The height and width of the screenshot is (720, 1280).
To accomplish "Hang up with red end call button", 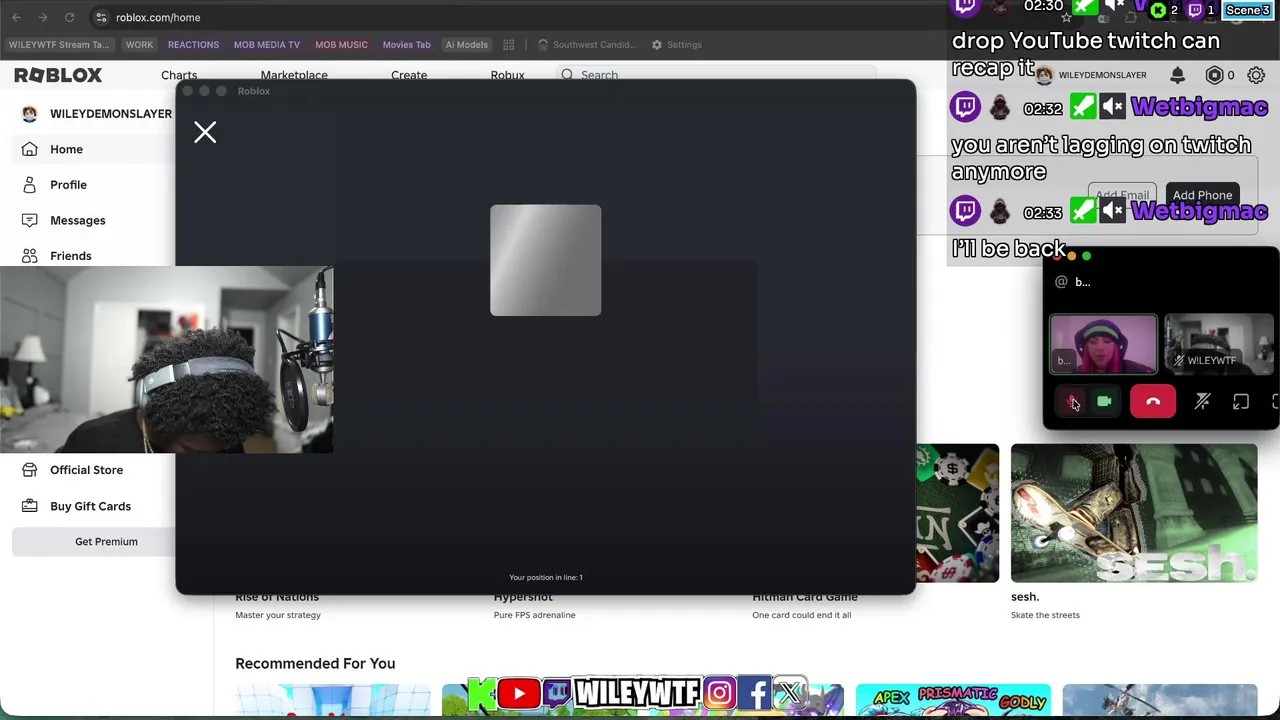I will [x=1153, y=401].
